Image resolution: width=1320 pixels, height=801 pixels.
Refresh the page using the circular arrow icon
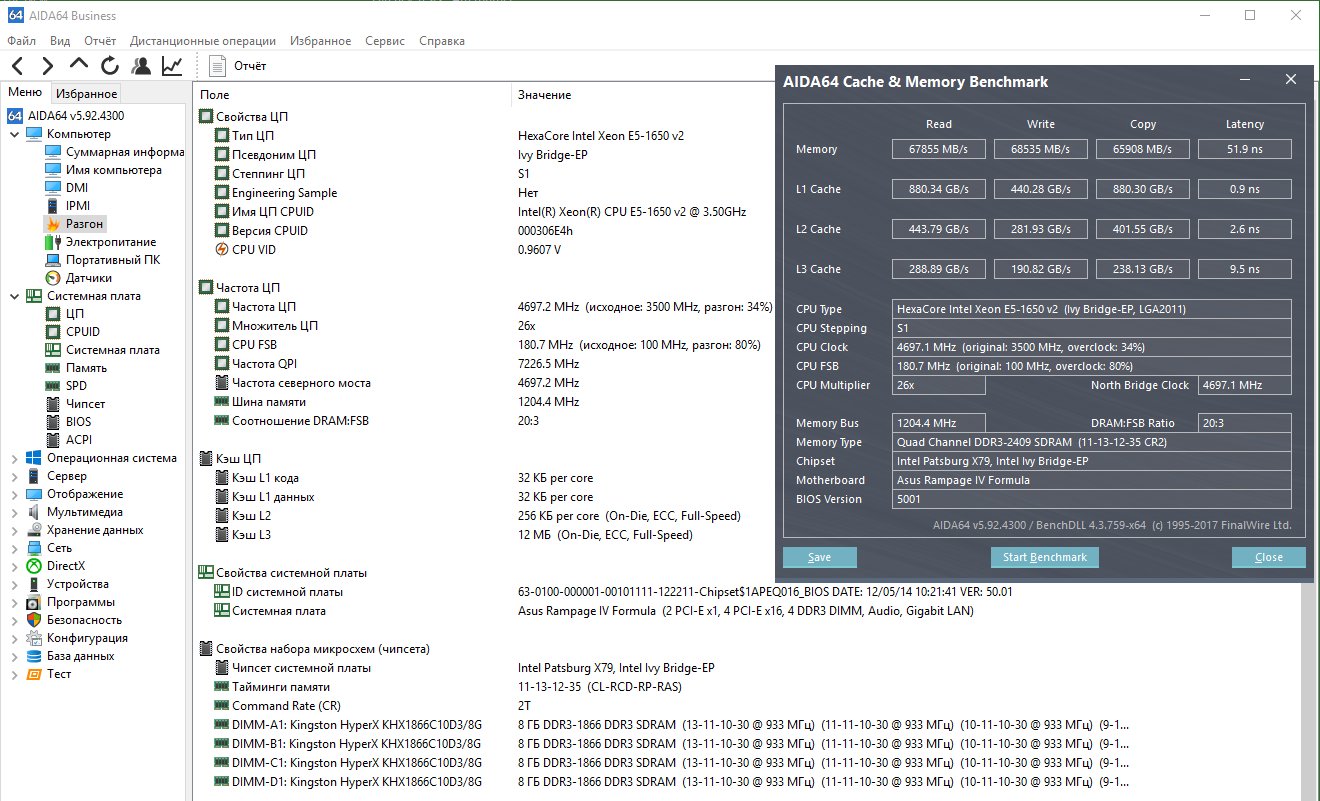point(110,66)
